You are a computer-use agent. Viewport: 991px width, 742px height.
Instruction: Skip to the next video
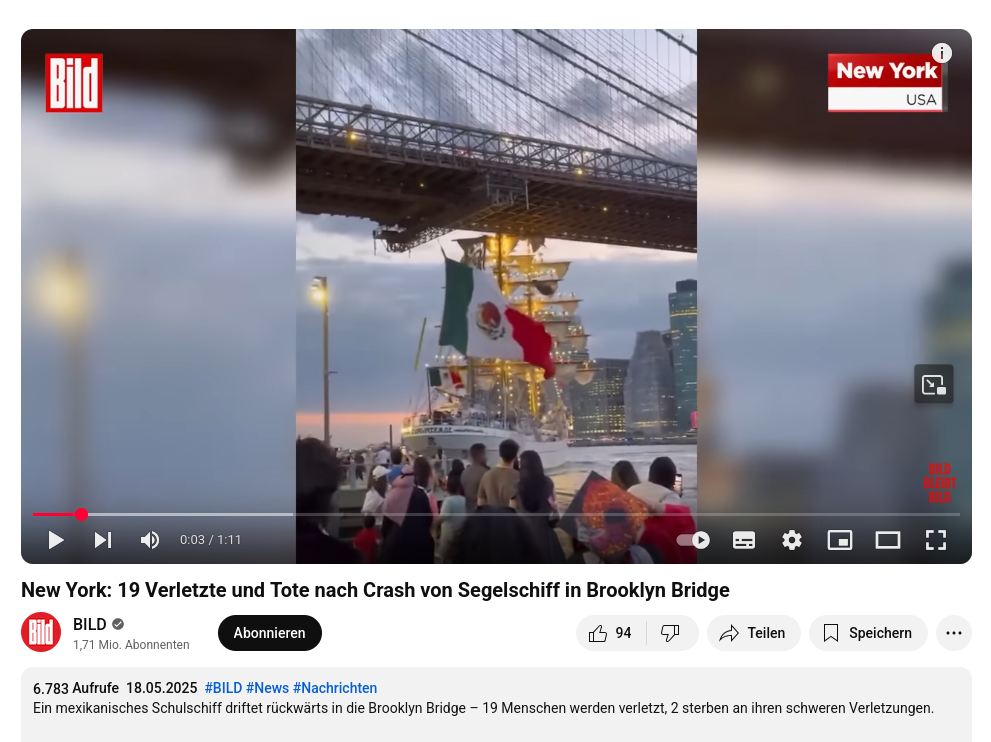coord(103,540)
